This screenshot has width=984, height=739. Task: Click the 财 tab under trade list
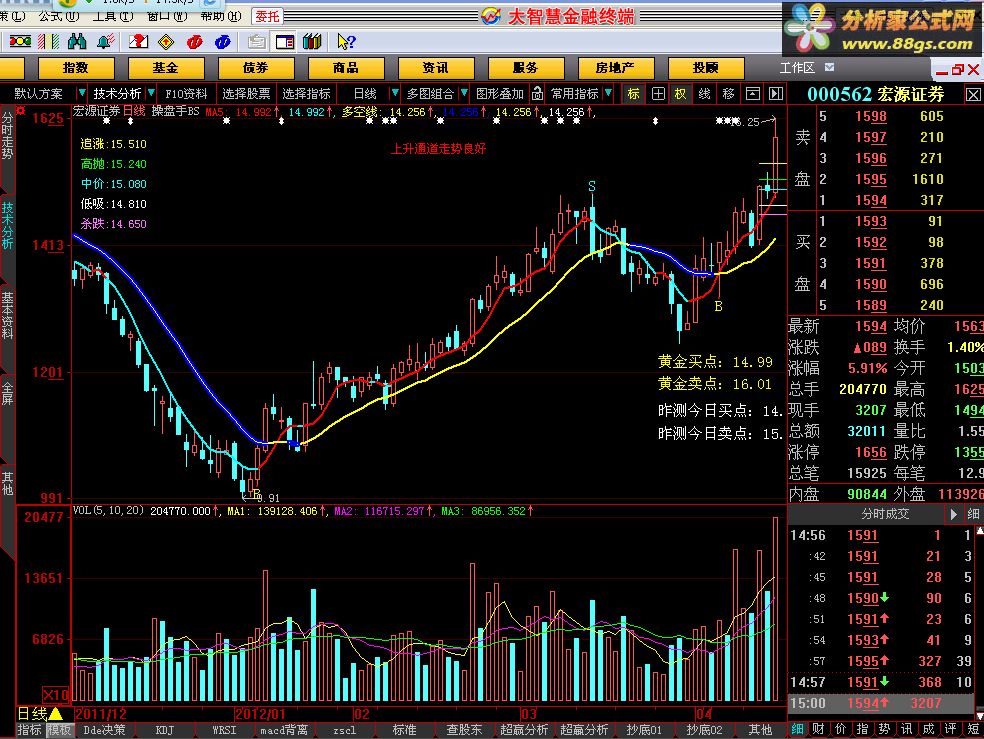point(818,729)
